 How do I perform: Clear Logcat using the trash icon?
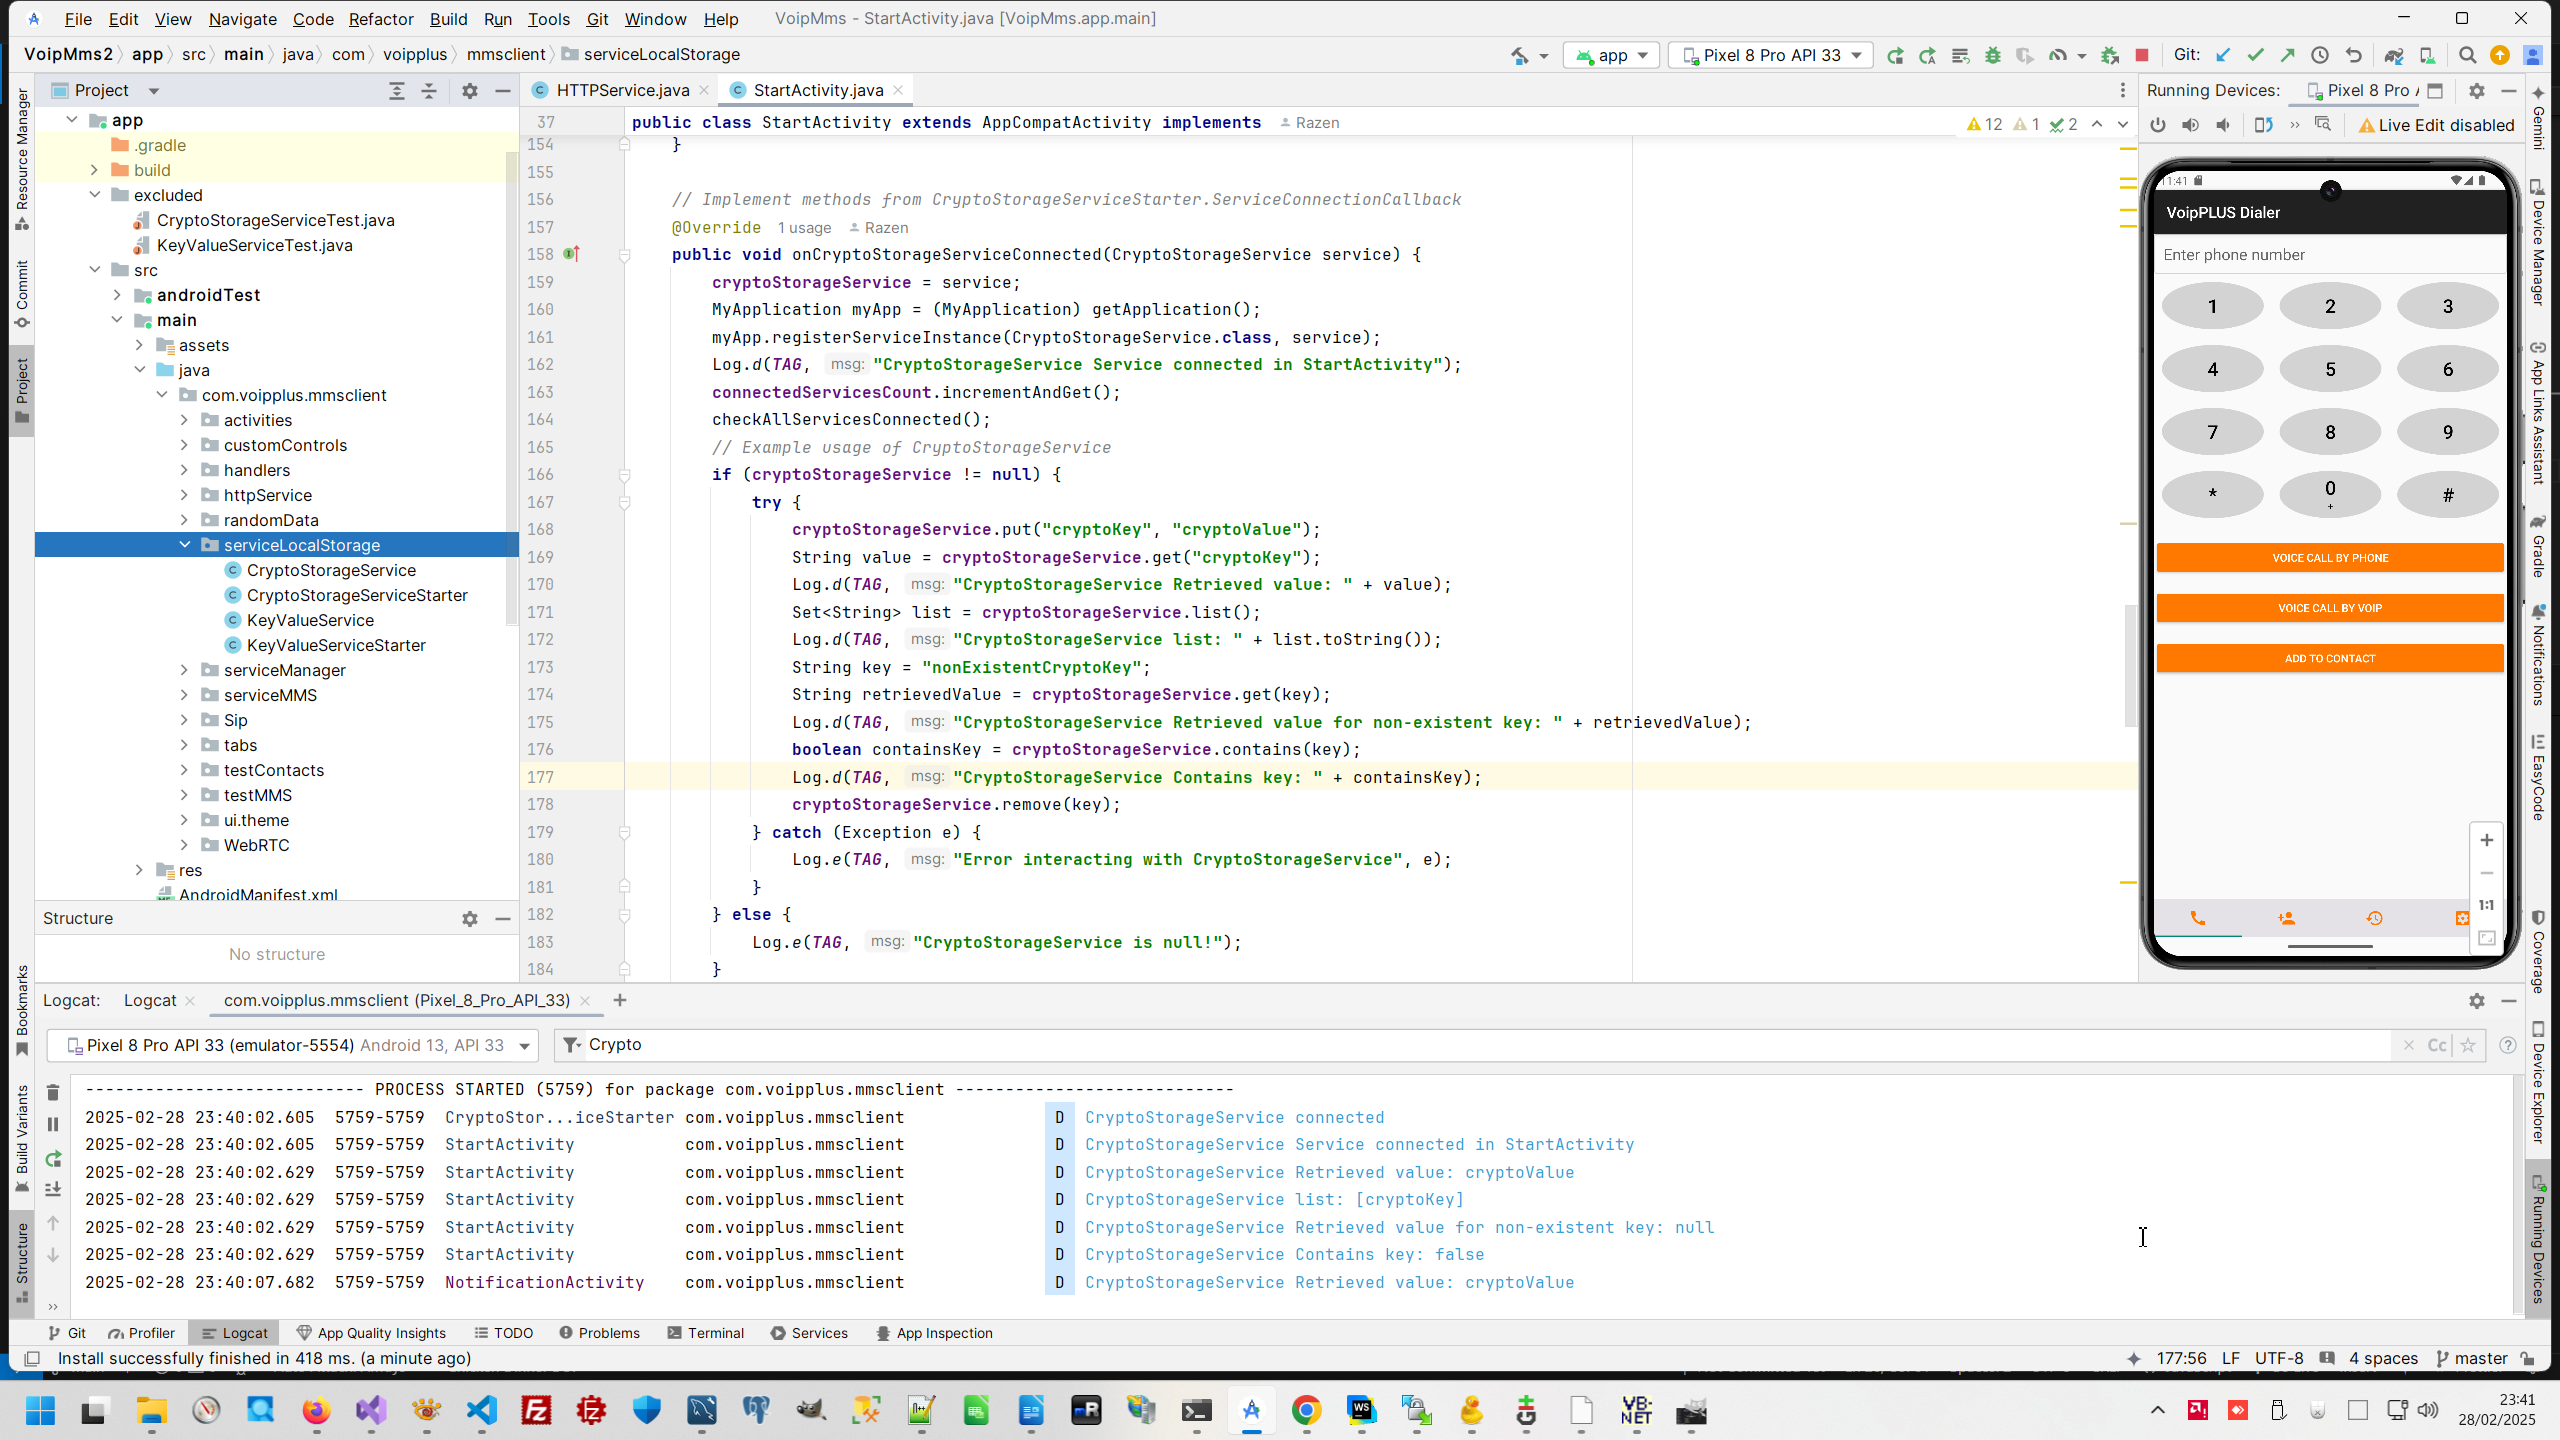pos(53,1092)
